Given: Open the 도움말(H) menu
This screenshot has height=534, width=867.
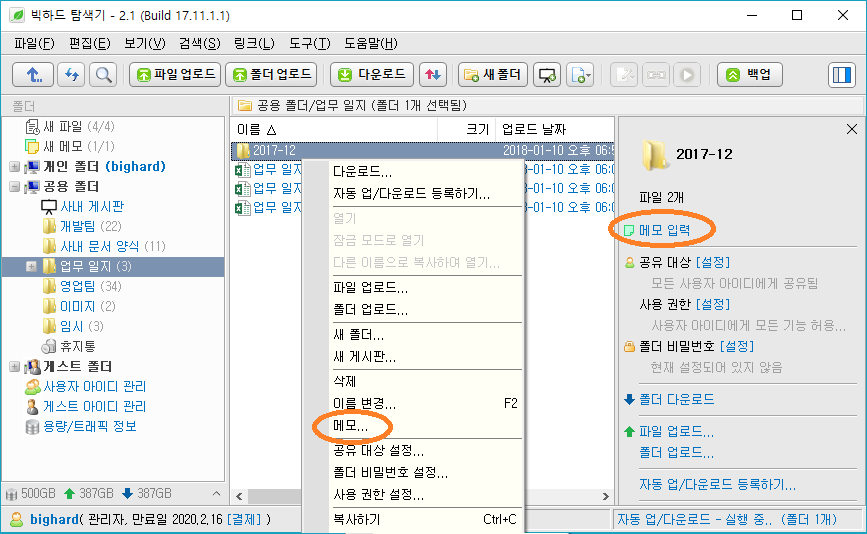Looking at the screenshot, I should (370, 44).
